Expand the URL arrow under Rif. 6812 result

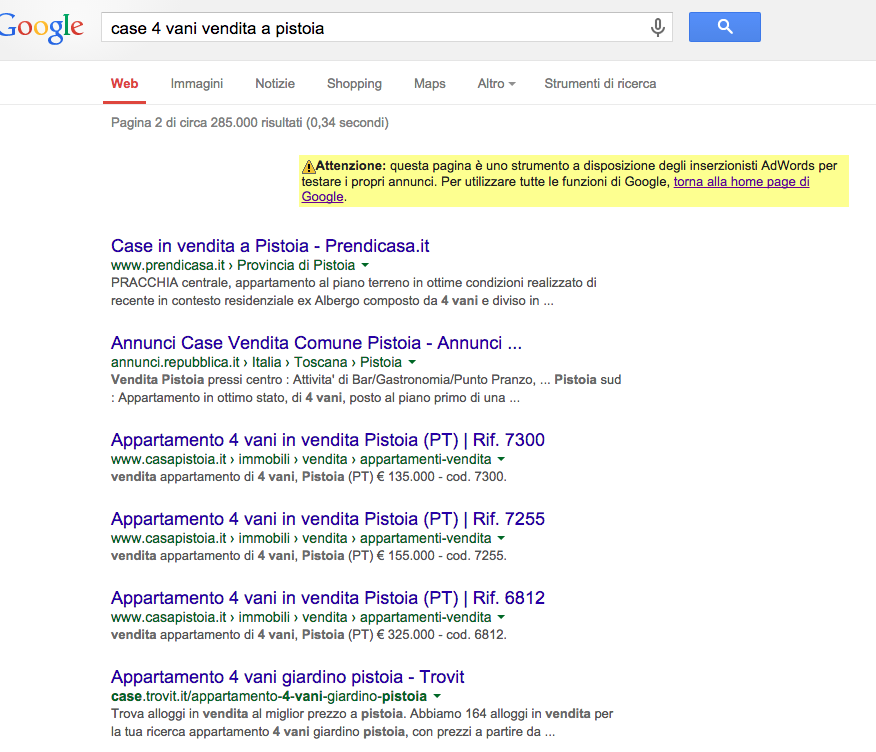501,617
